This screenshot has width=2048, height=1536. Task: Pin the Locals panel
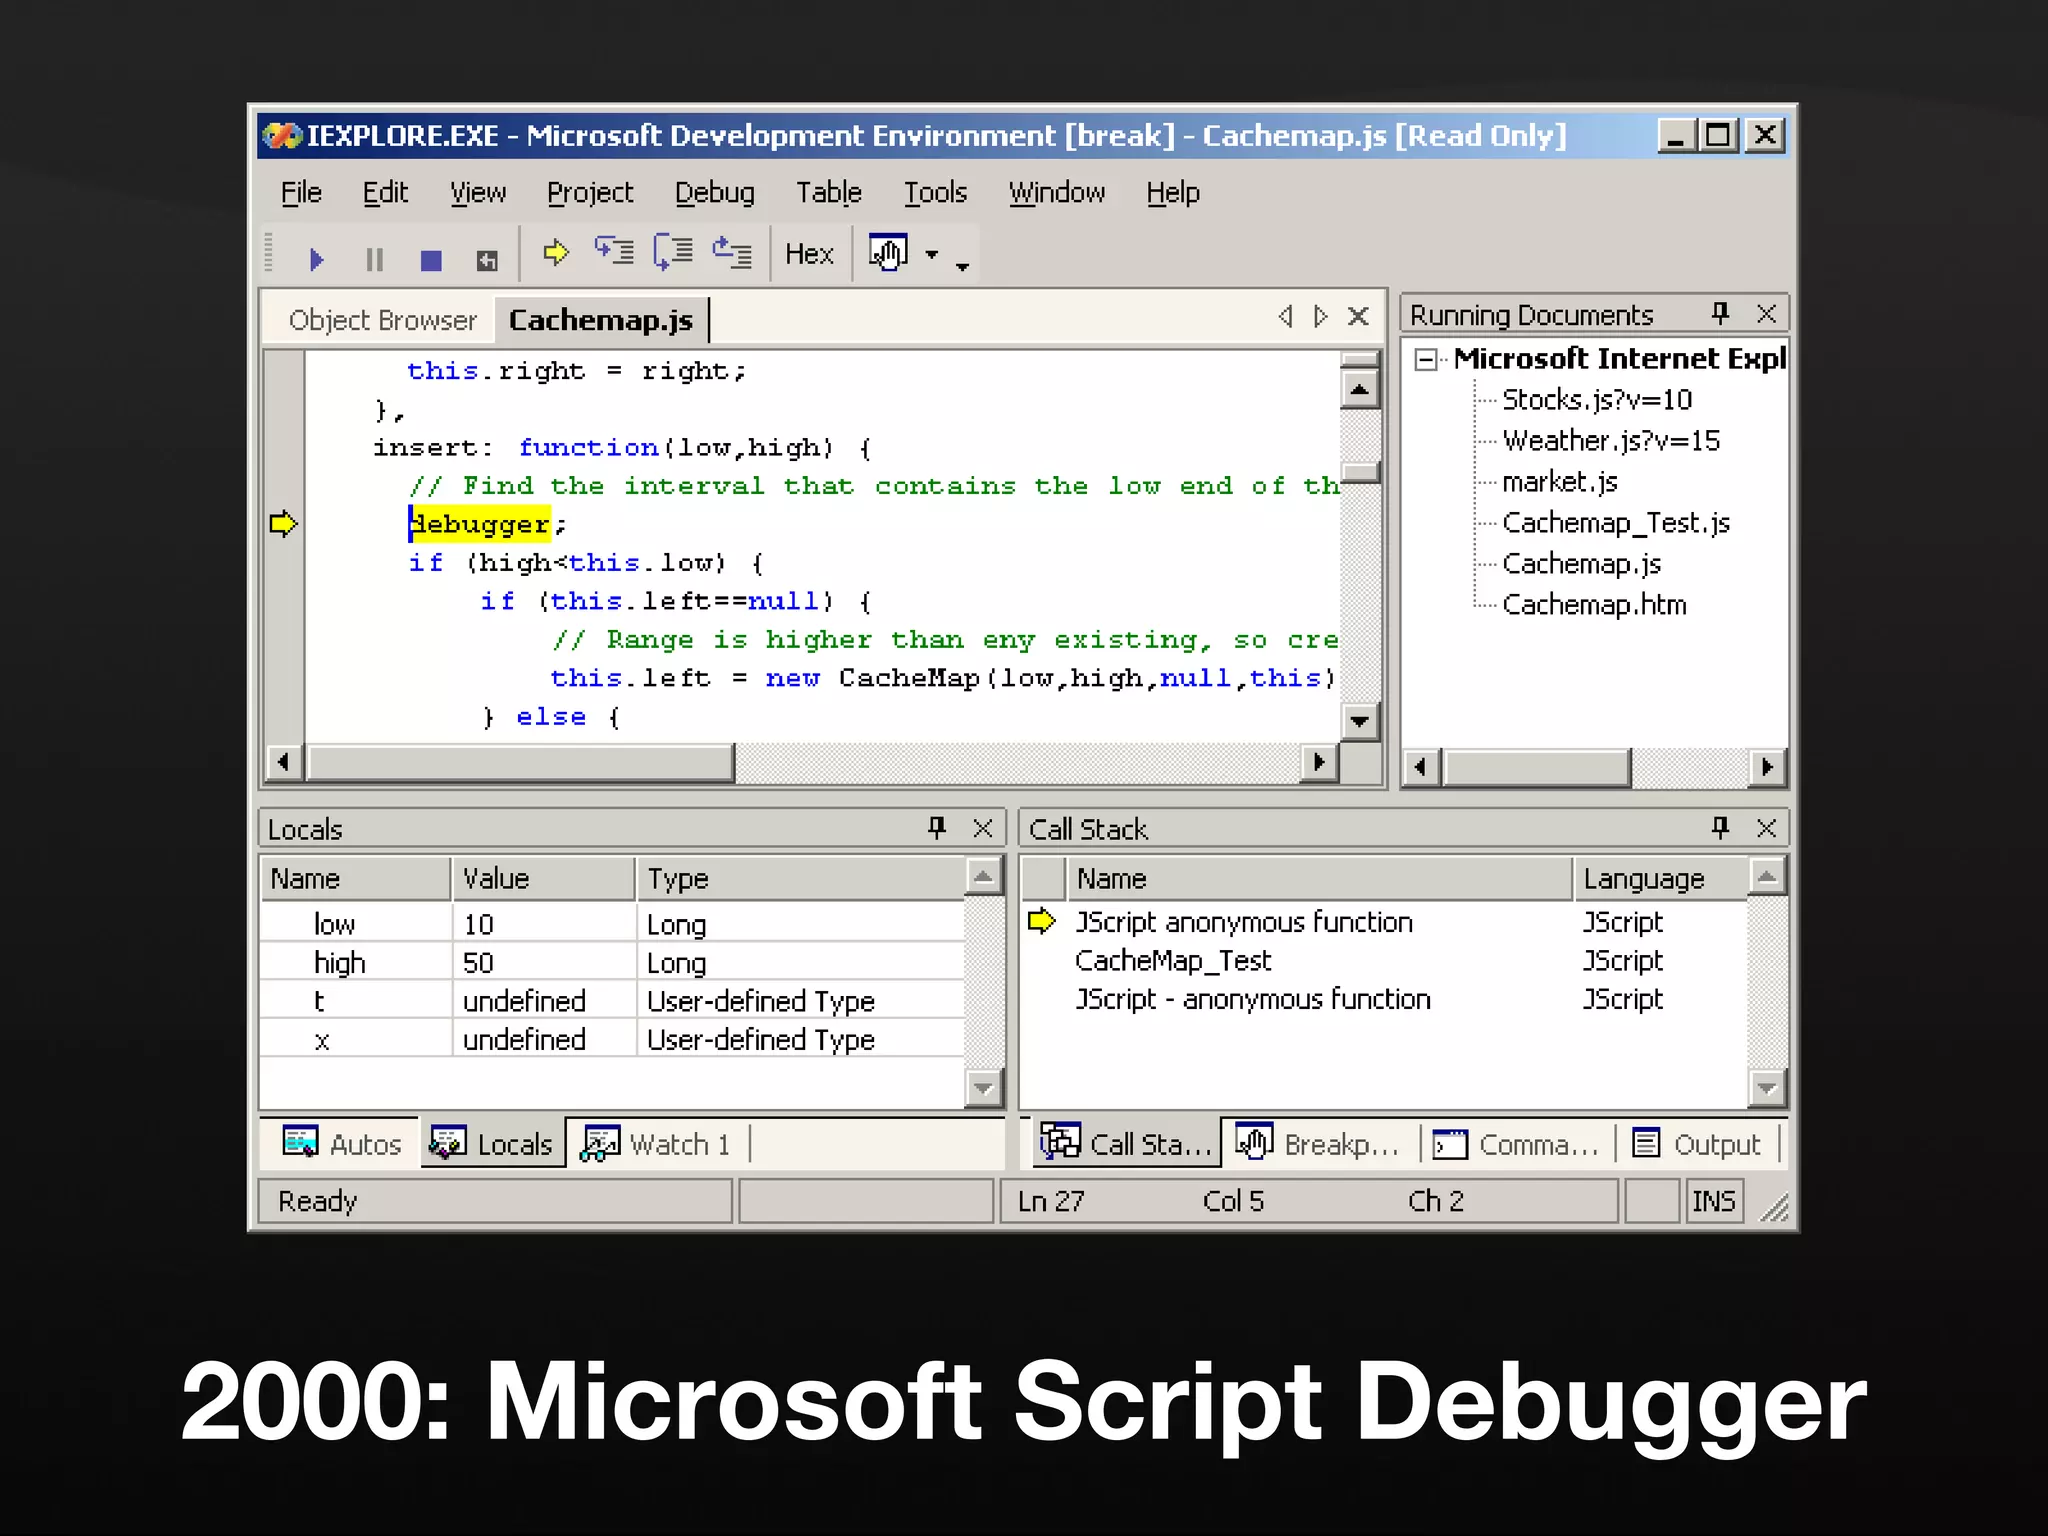pyautogui.click(x=937, y=828)
